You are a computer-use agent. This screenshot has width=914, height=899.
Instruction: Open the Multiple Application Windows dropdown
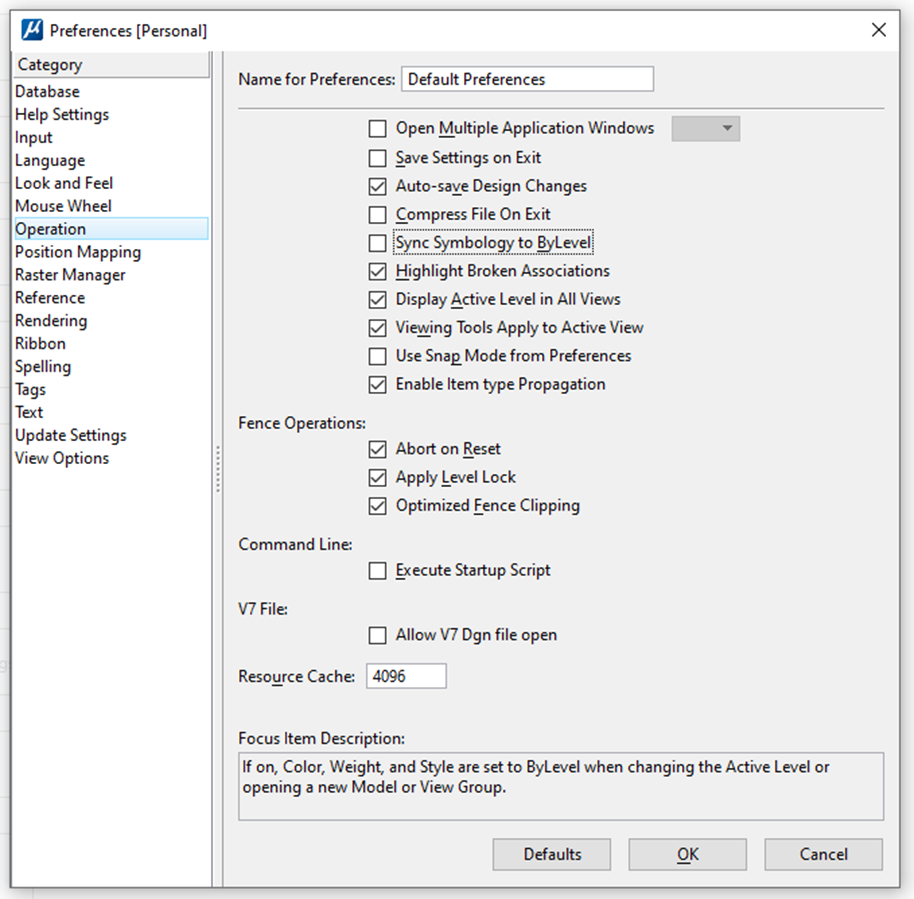point(705,128)
